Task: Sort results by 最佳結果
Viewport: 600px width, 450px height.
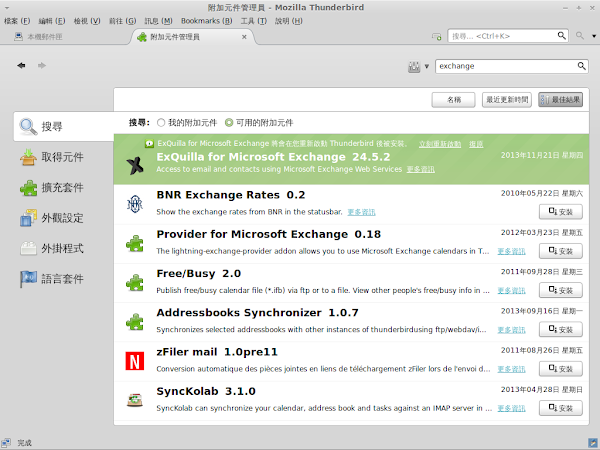Action: [x=561, y=100]
